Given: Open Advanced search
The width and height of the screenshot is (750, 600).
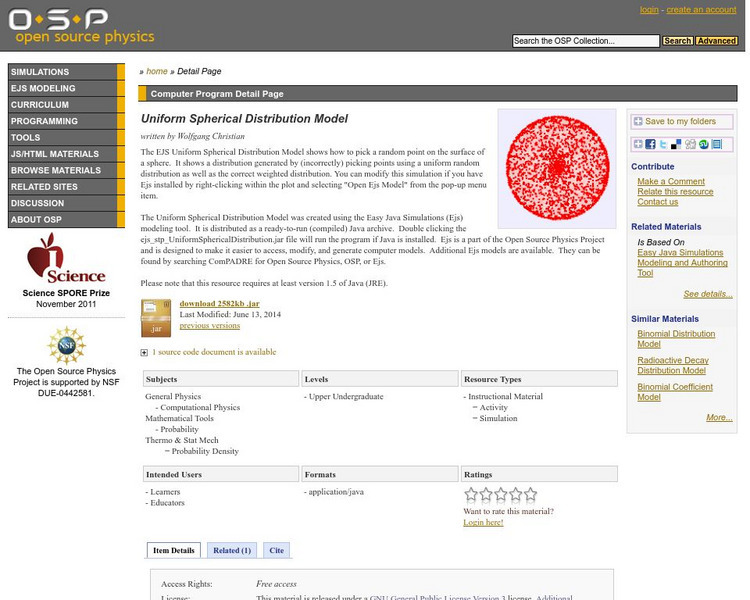Looking at the screenshot, I should click(716, 41).
